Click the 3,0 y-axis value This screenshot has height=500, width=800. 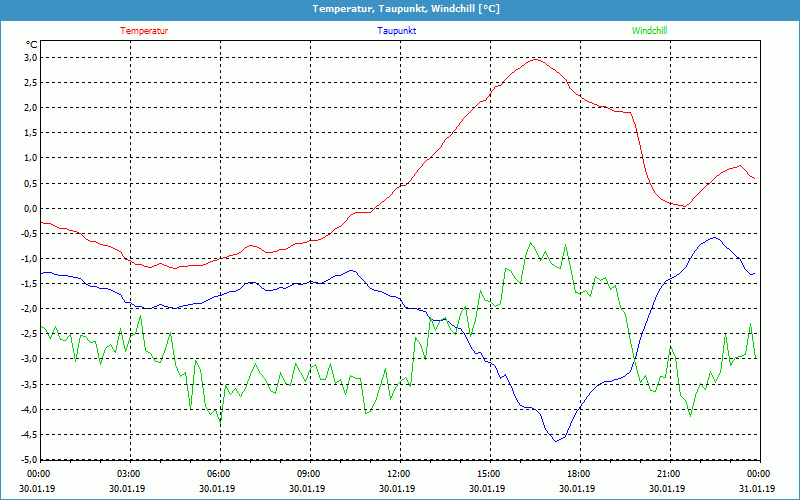(x=31, y=58)
